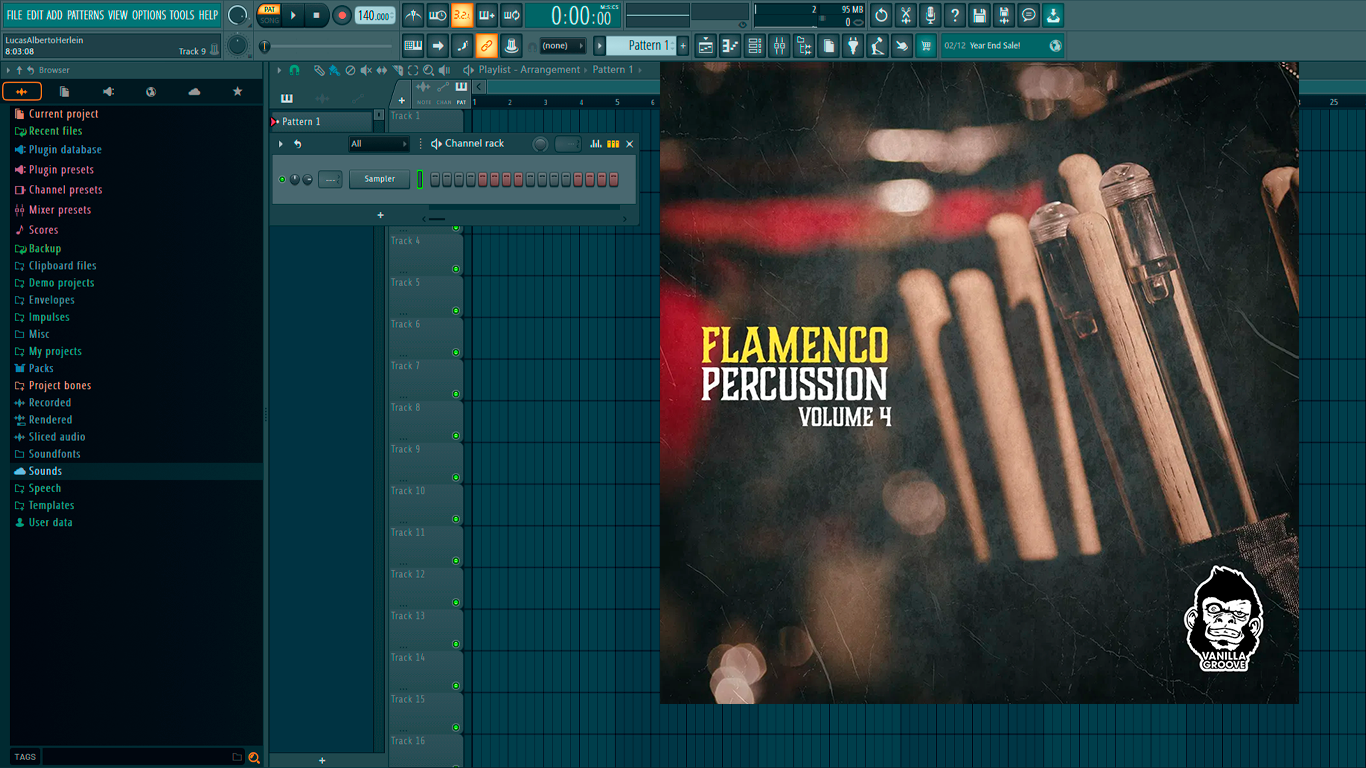Click the download arrow tray icon
1366x768 pixels.
pos(1053,15)
